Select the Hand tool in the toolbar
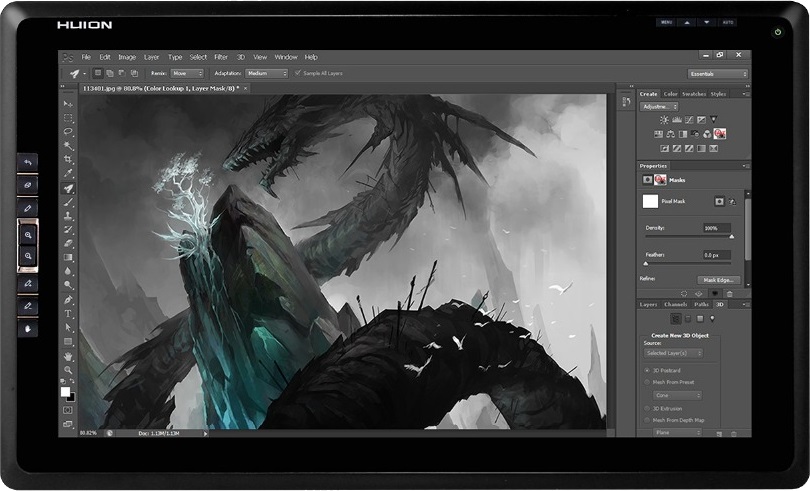This screenshot has width=810, height=491. pyautogui.click(x=68, y=356)
